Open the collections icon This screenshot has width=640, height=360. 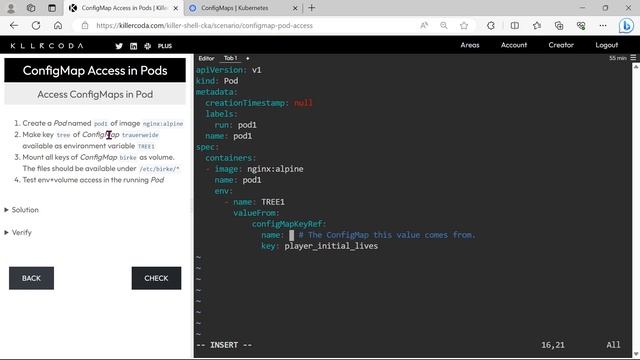pos(559,25)
